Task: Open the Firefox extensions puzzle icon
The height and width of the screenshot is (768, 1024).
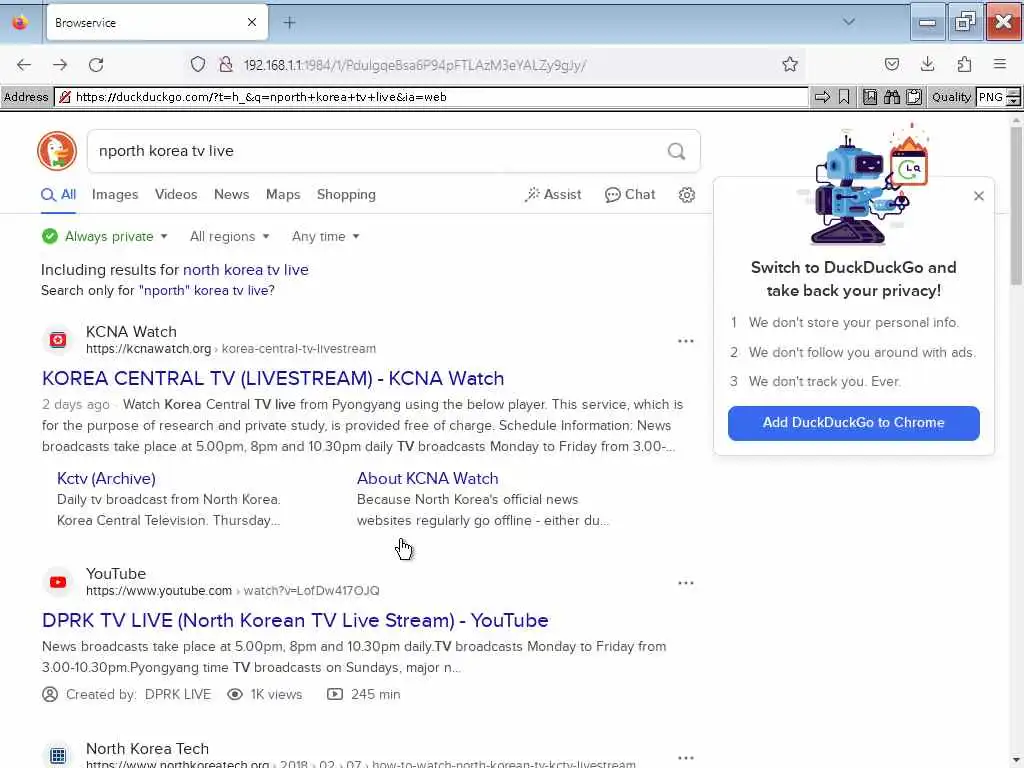Action: (964, 64)
